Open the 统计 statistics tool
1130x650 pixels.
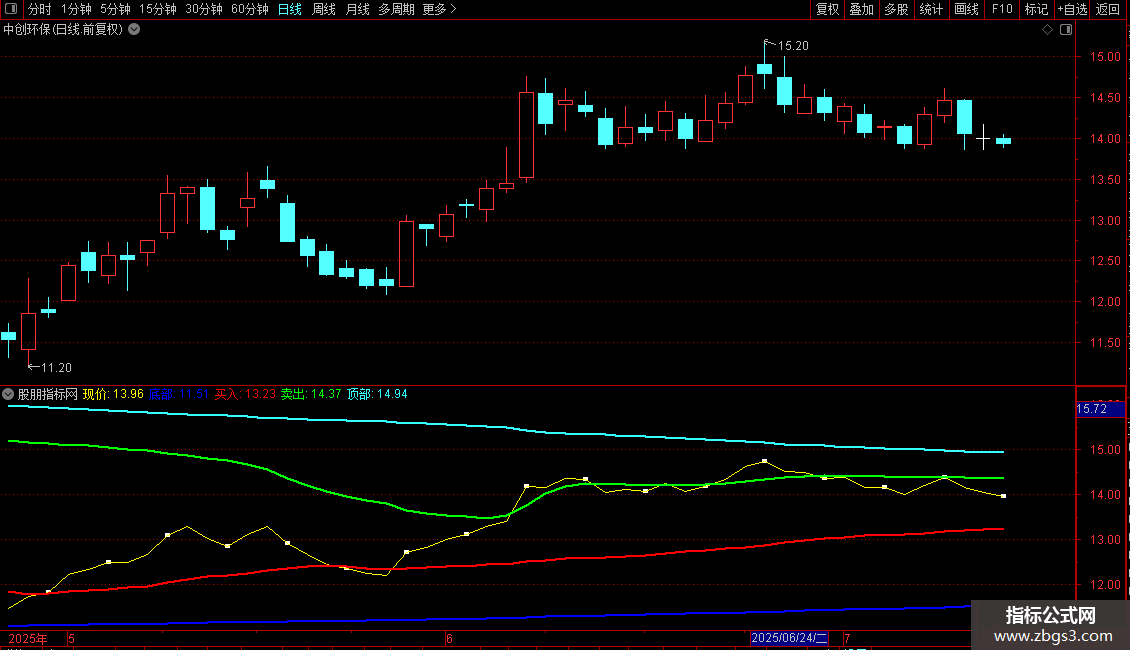(x=930, y=9)
